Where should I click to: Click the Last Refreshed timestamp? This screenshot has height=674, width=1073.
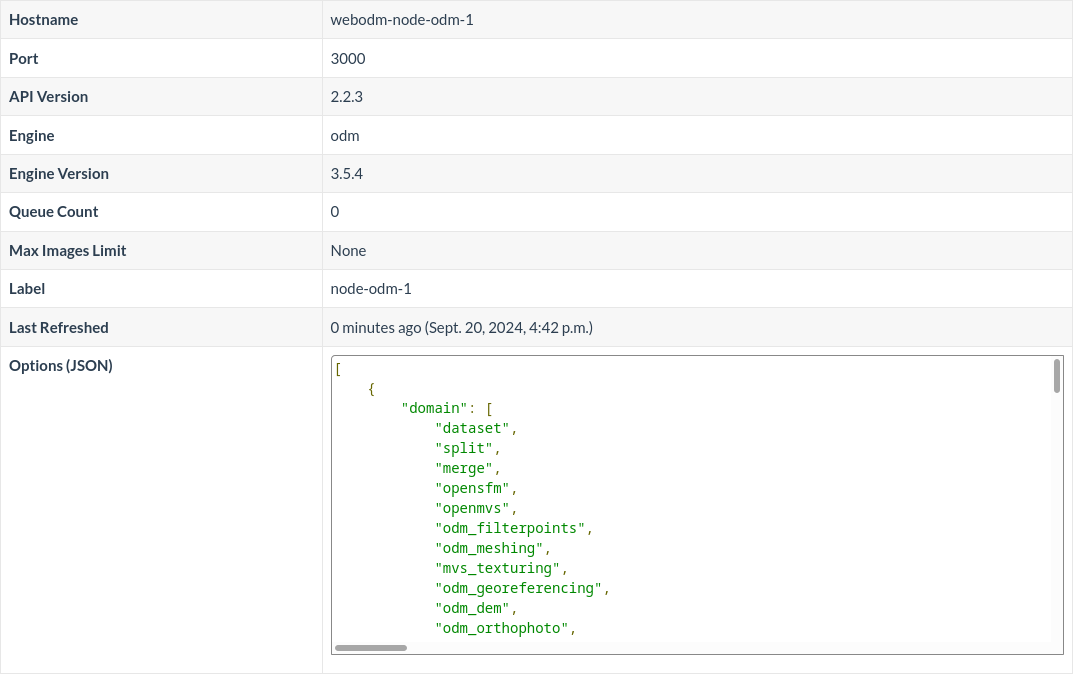462,327
